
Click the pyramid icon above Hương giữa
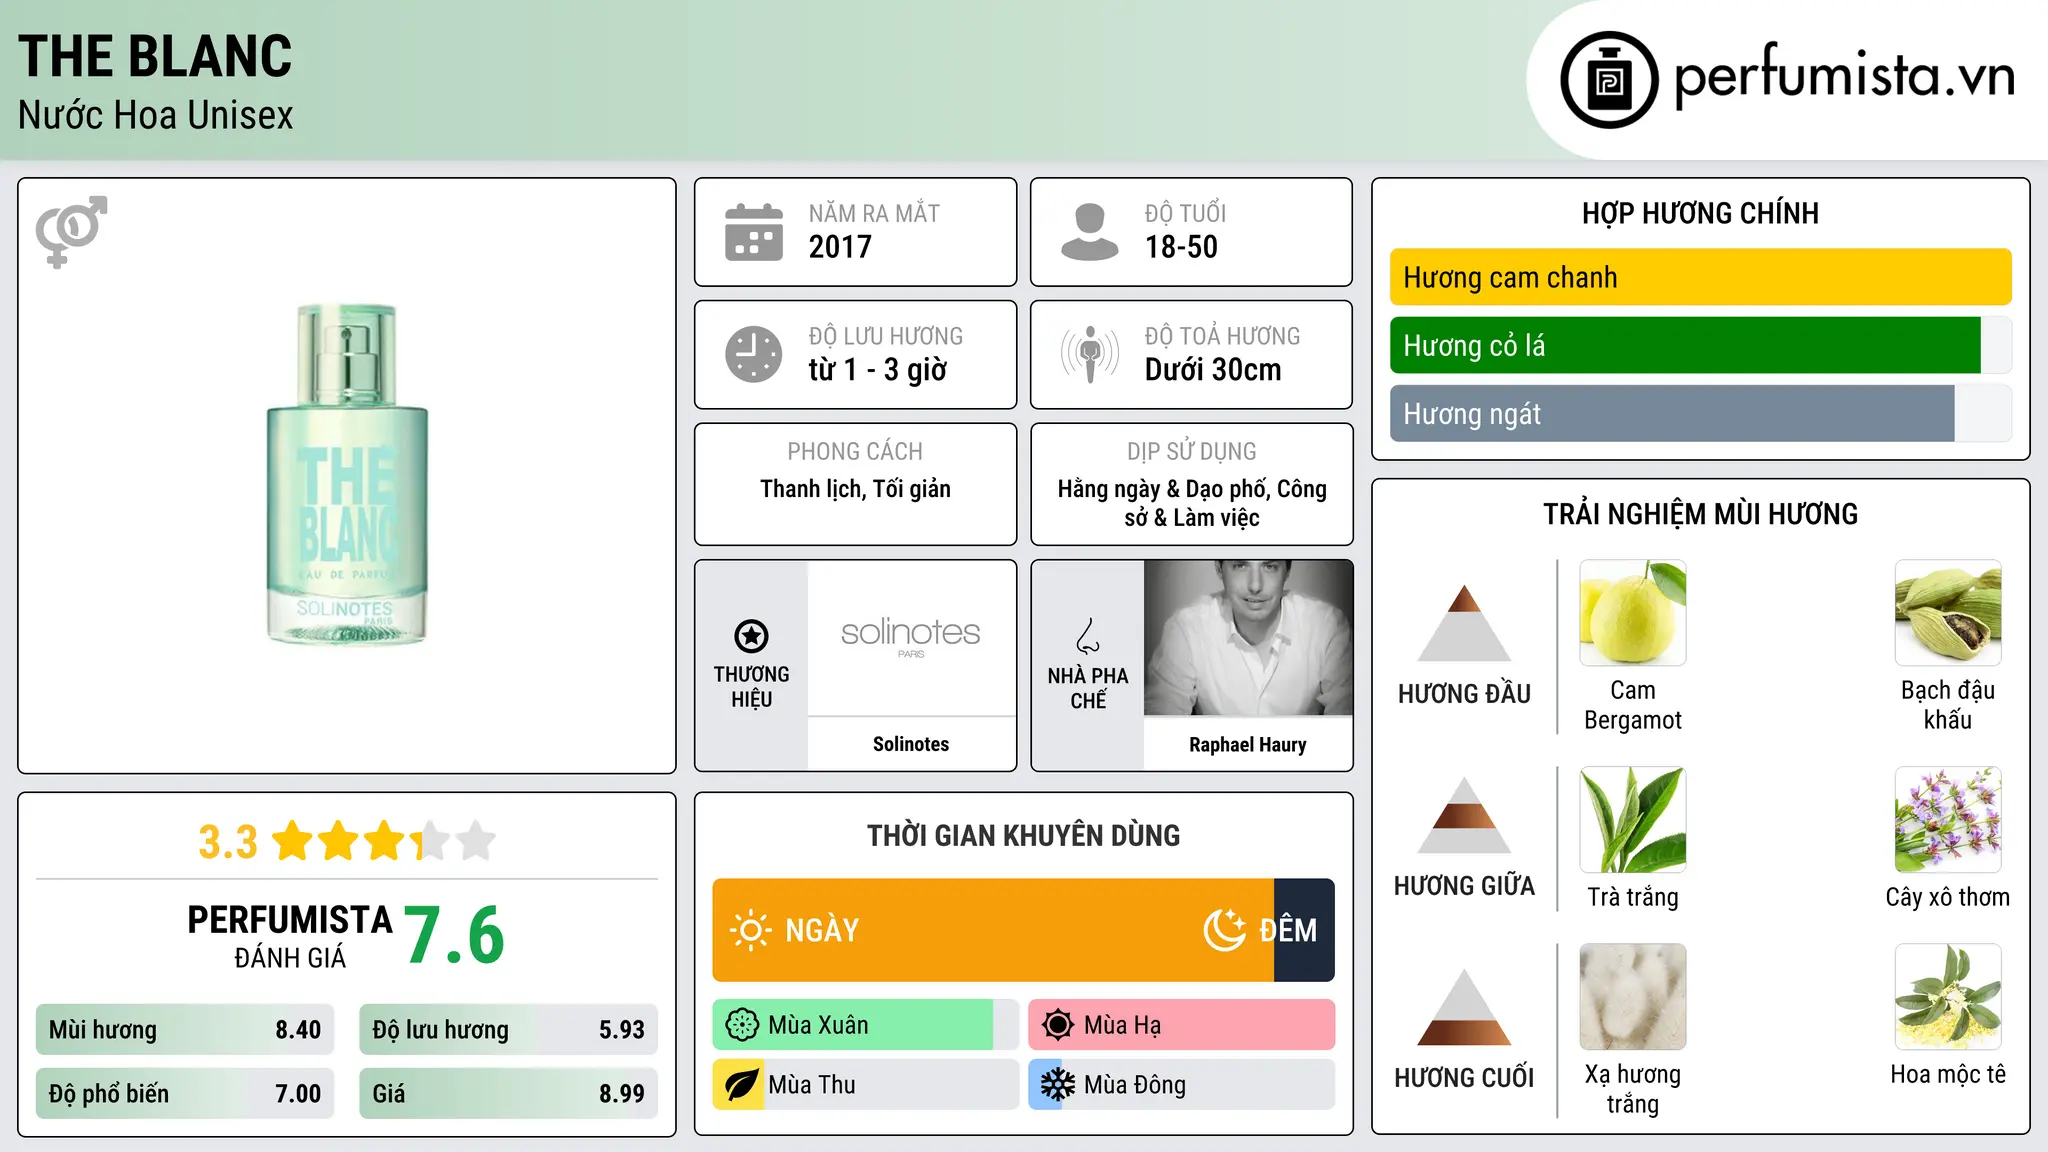[1465, 815]
